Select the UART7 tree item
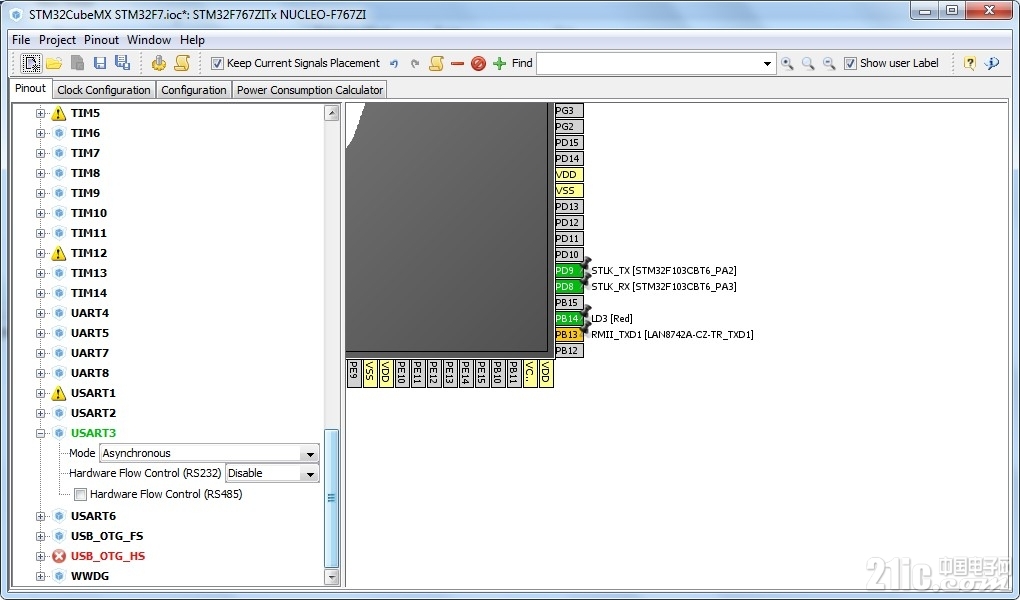The height and width of the screenshot is (600, 1020). pos(90,353)
